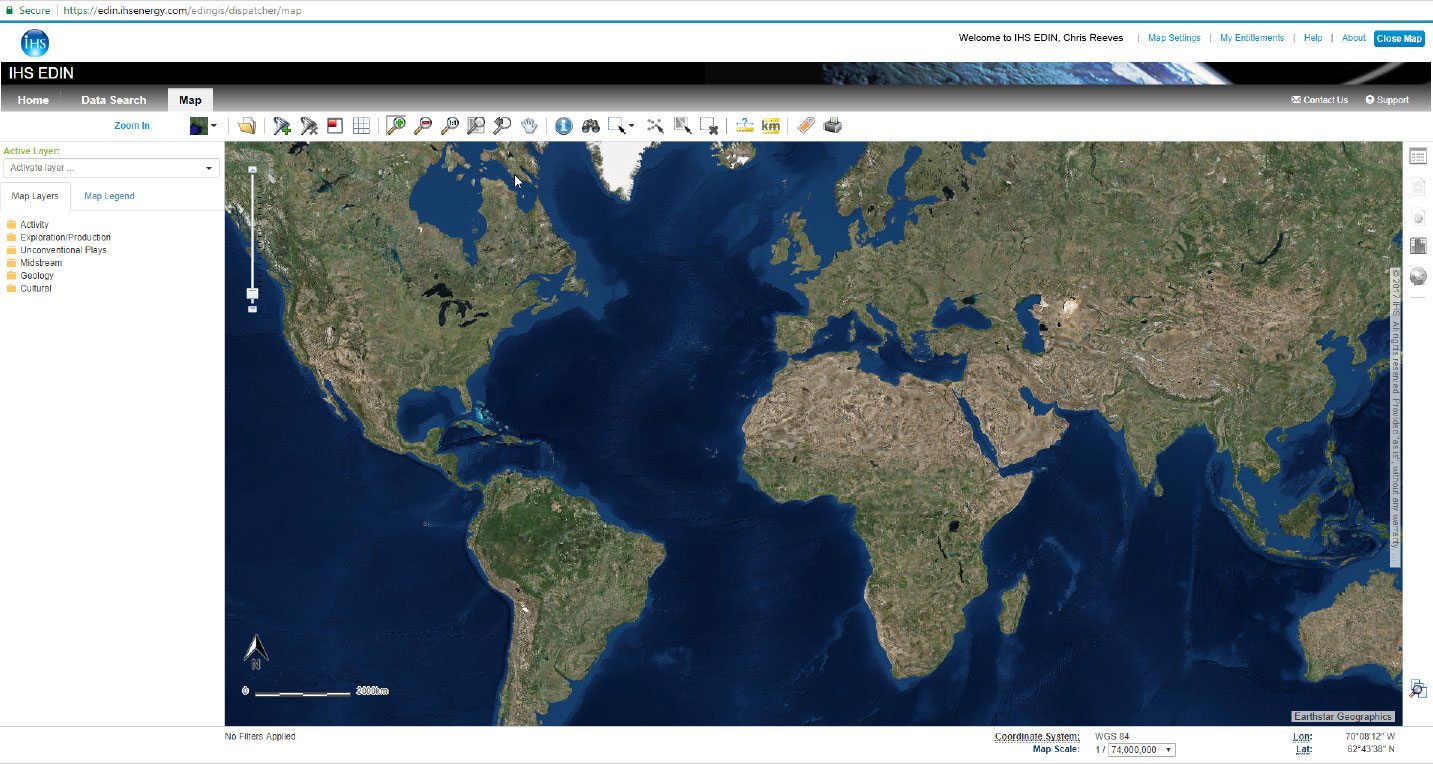Select the Zoom In magnifier tool

point(396,126)
